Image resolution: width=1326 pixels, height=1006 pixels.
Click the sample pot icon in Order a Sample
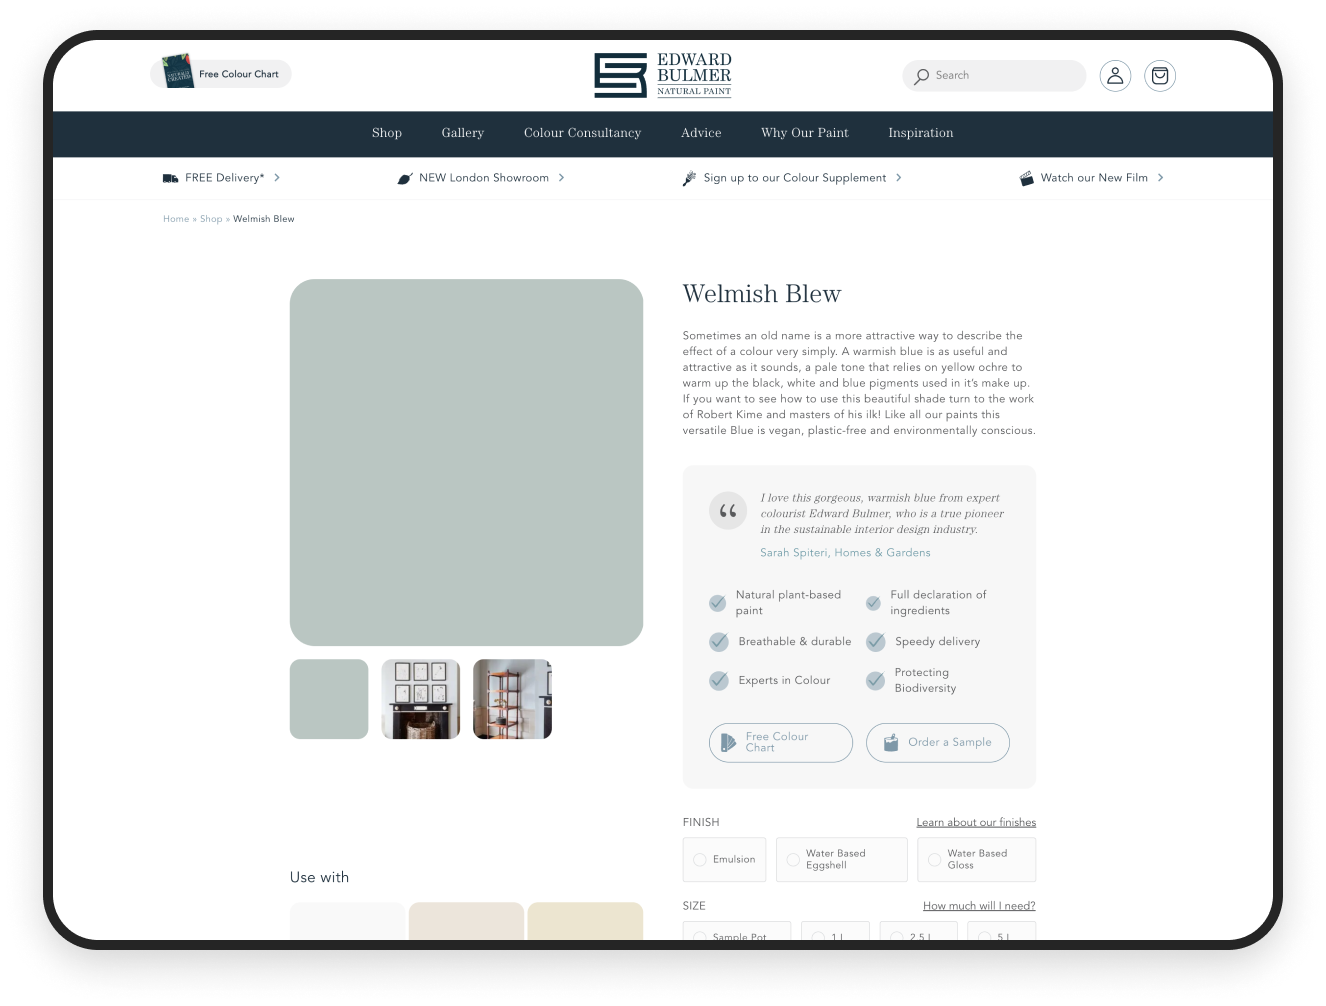891,742
